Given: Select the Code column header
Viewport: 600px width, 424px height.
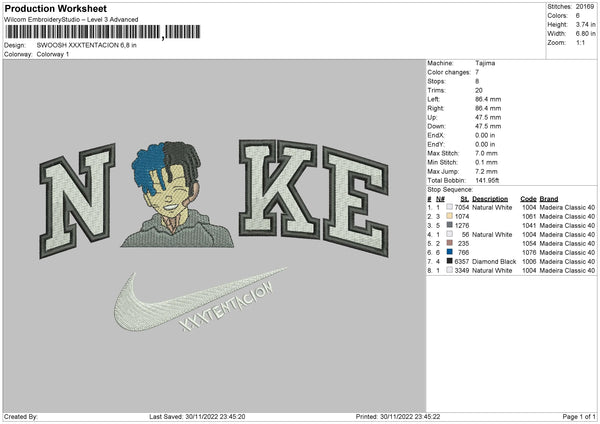Looking at the screenshot, I should pos(528,199).
